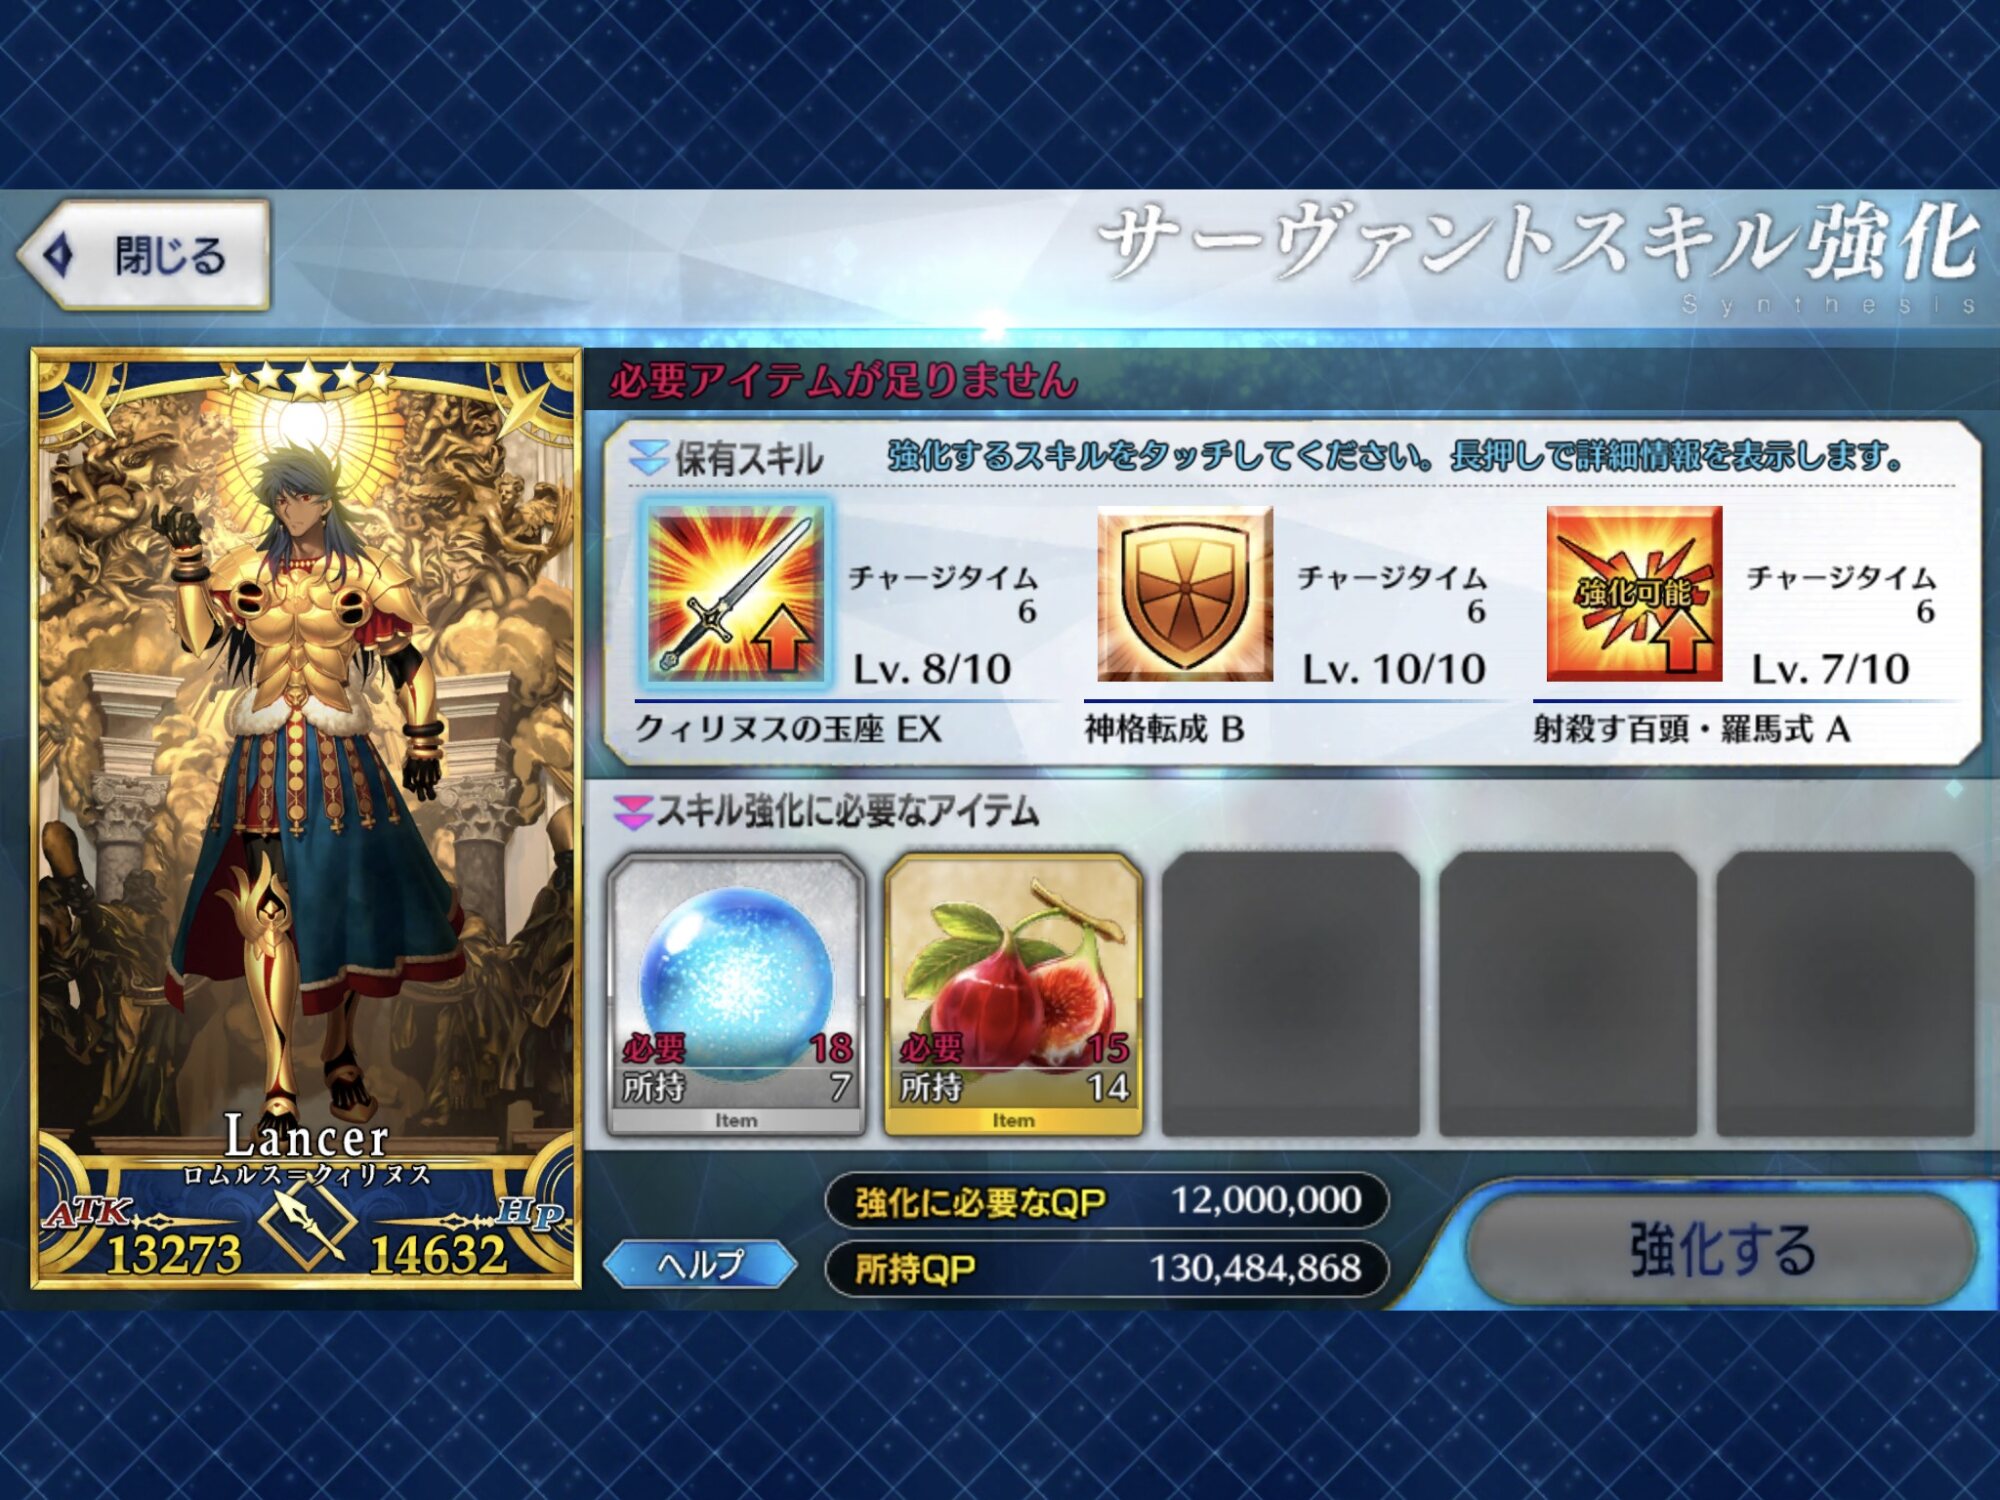Viewport: 2000px width, 1500px height.
Task: Select the 強化可能 skill icon 射殺す百頭
Action: 1634,594
